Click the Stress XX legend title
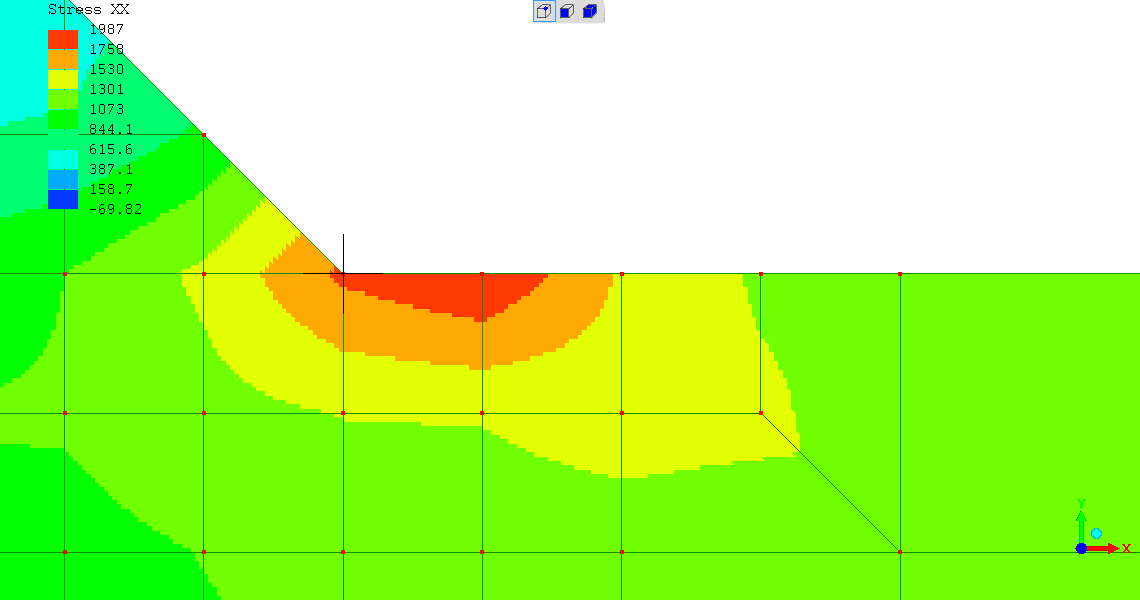 [x=88, y=9]
